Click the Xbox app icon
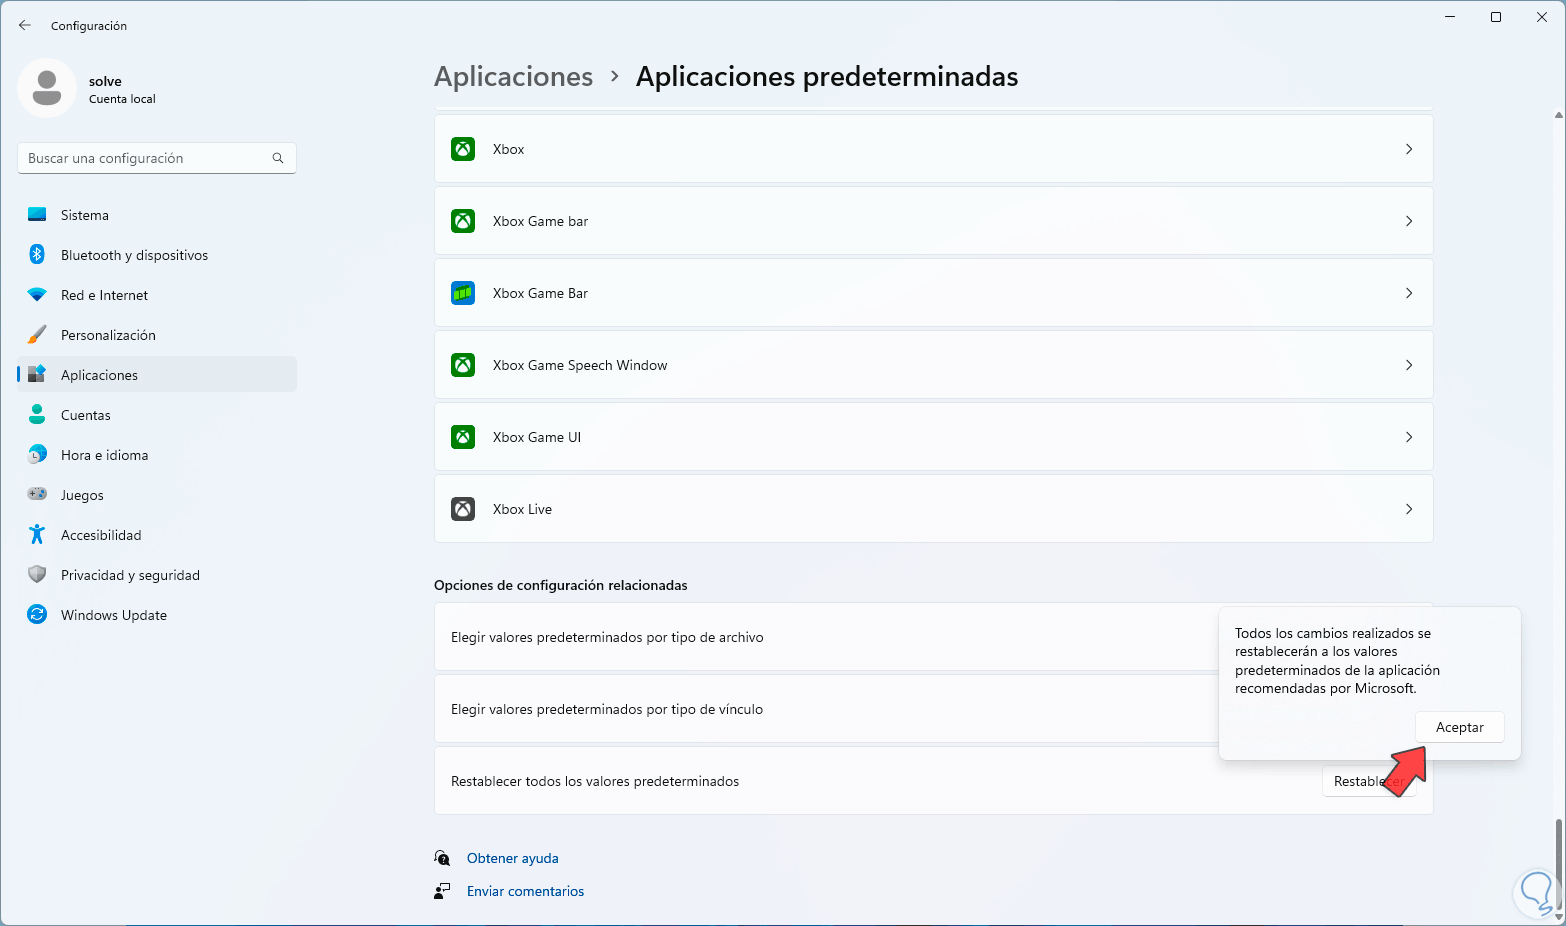The height and width of the screenshot is (926, 1566). tap(463, 149)
